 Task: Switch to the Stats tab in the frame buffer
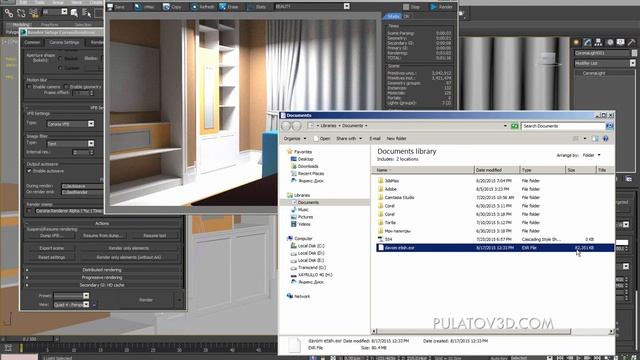(393, 16)
